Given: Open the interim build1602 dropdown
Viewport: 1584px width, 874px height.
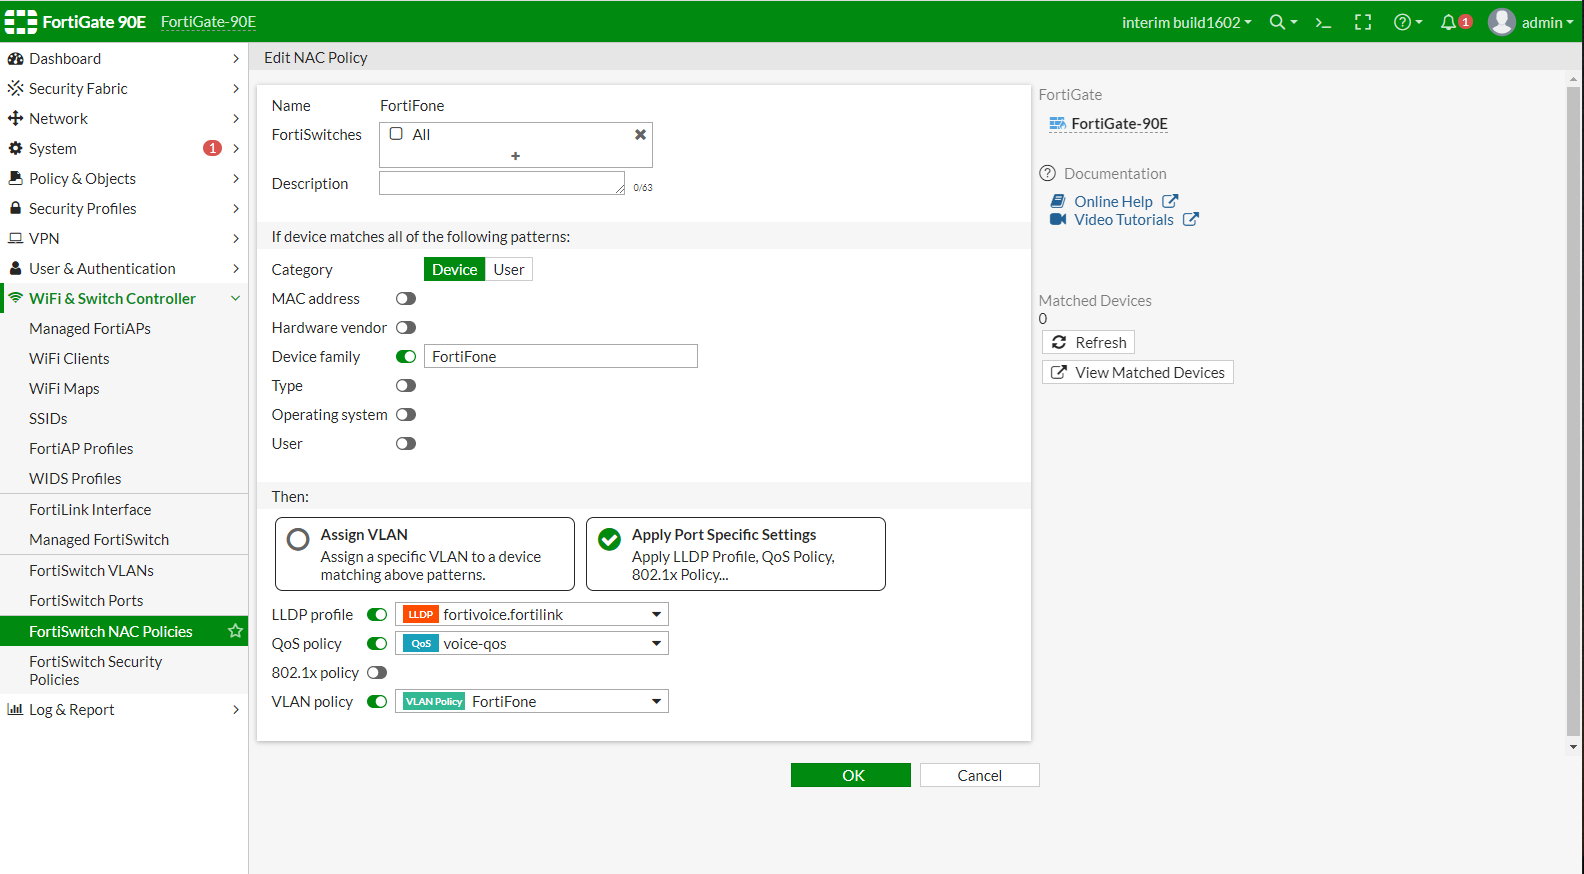Looking at the screenshot, I should 1186,22.
